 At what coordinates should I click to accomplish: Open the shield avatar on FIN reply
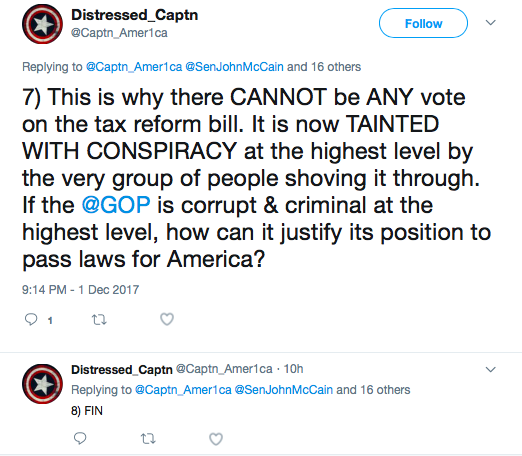pos(42,384)
